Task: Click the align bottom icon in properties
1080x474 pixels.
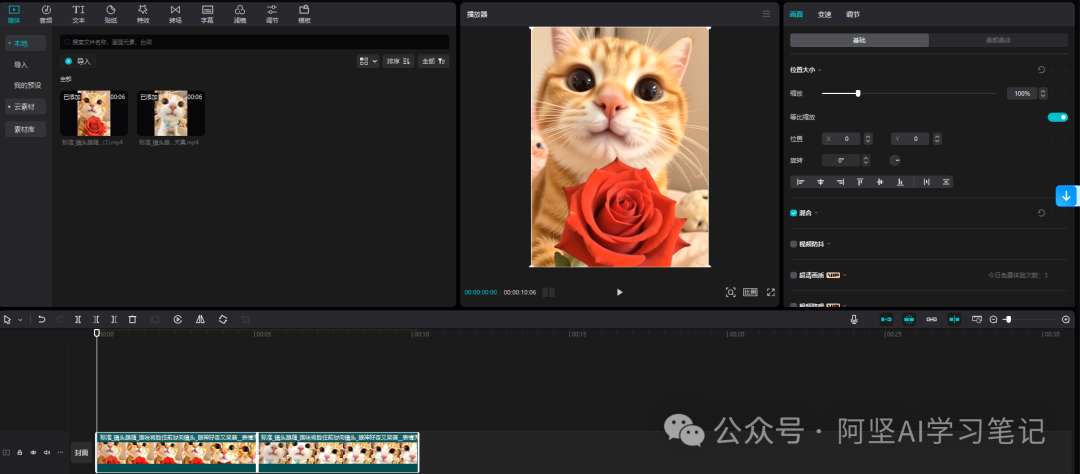Action: 900,182
